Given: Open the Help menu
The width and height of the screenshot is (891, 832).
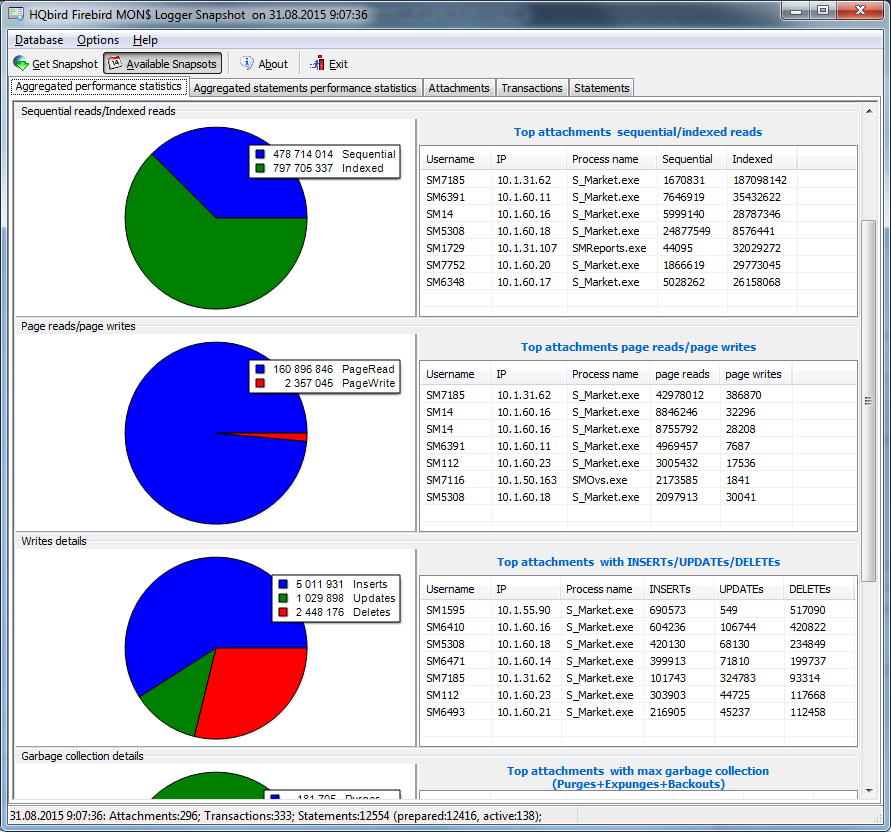Looking at the screenshot, I should 145,40.
